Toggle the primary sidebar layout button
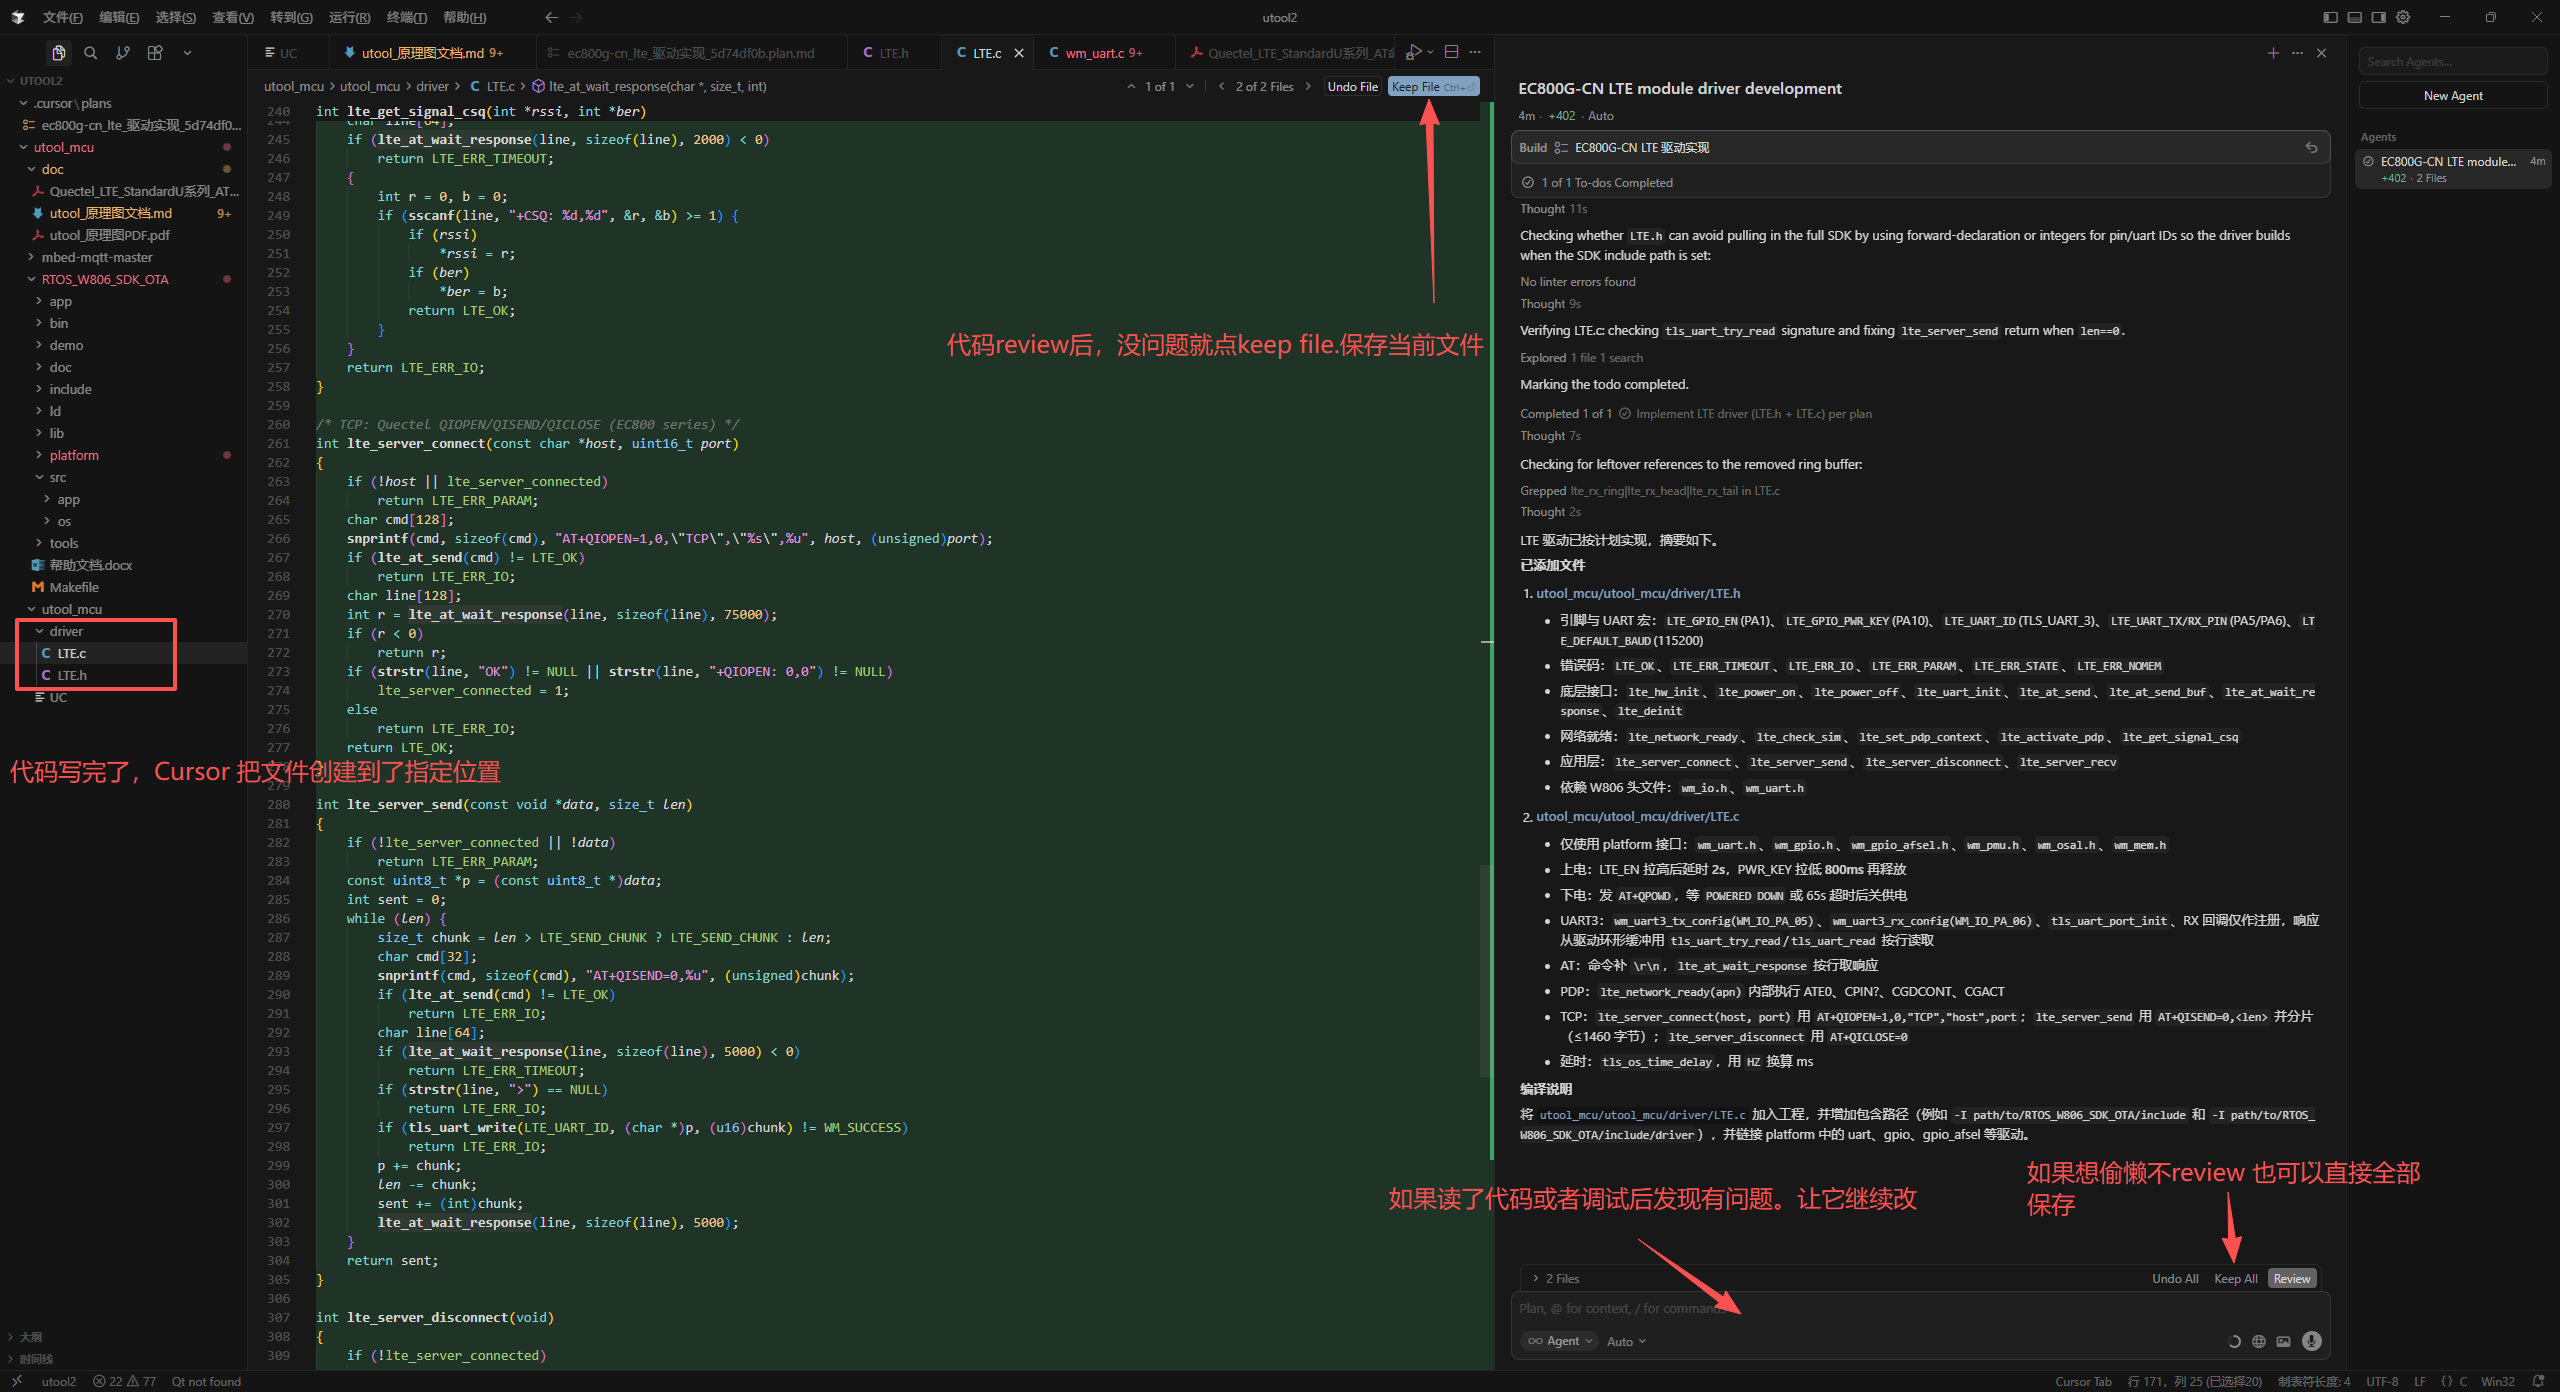Viewport: 2560px width, 1392px height. 2330,17
